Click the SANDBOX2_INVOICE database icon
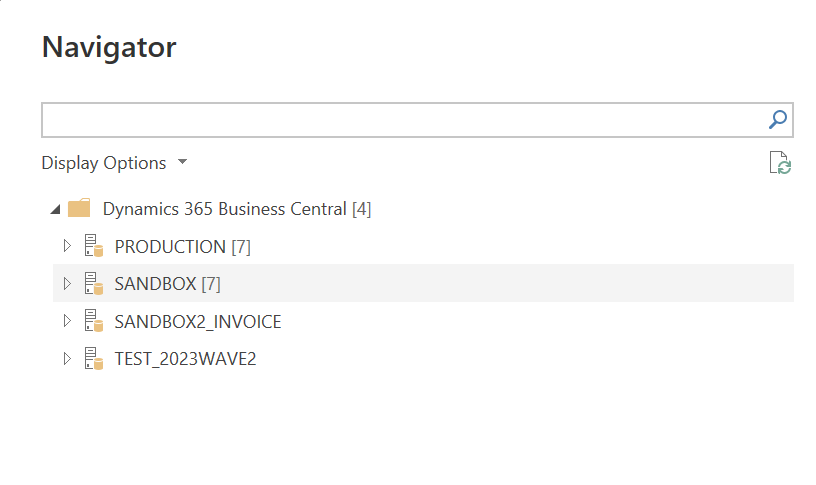Image resolution: width=816 pixels, height=485 pixels. (94, 322)
